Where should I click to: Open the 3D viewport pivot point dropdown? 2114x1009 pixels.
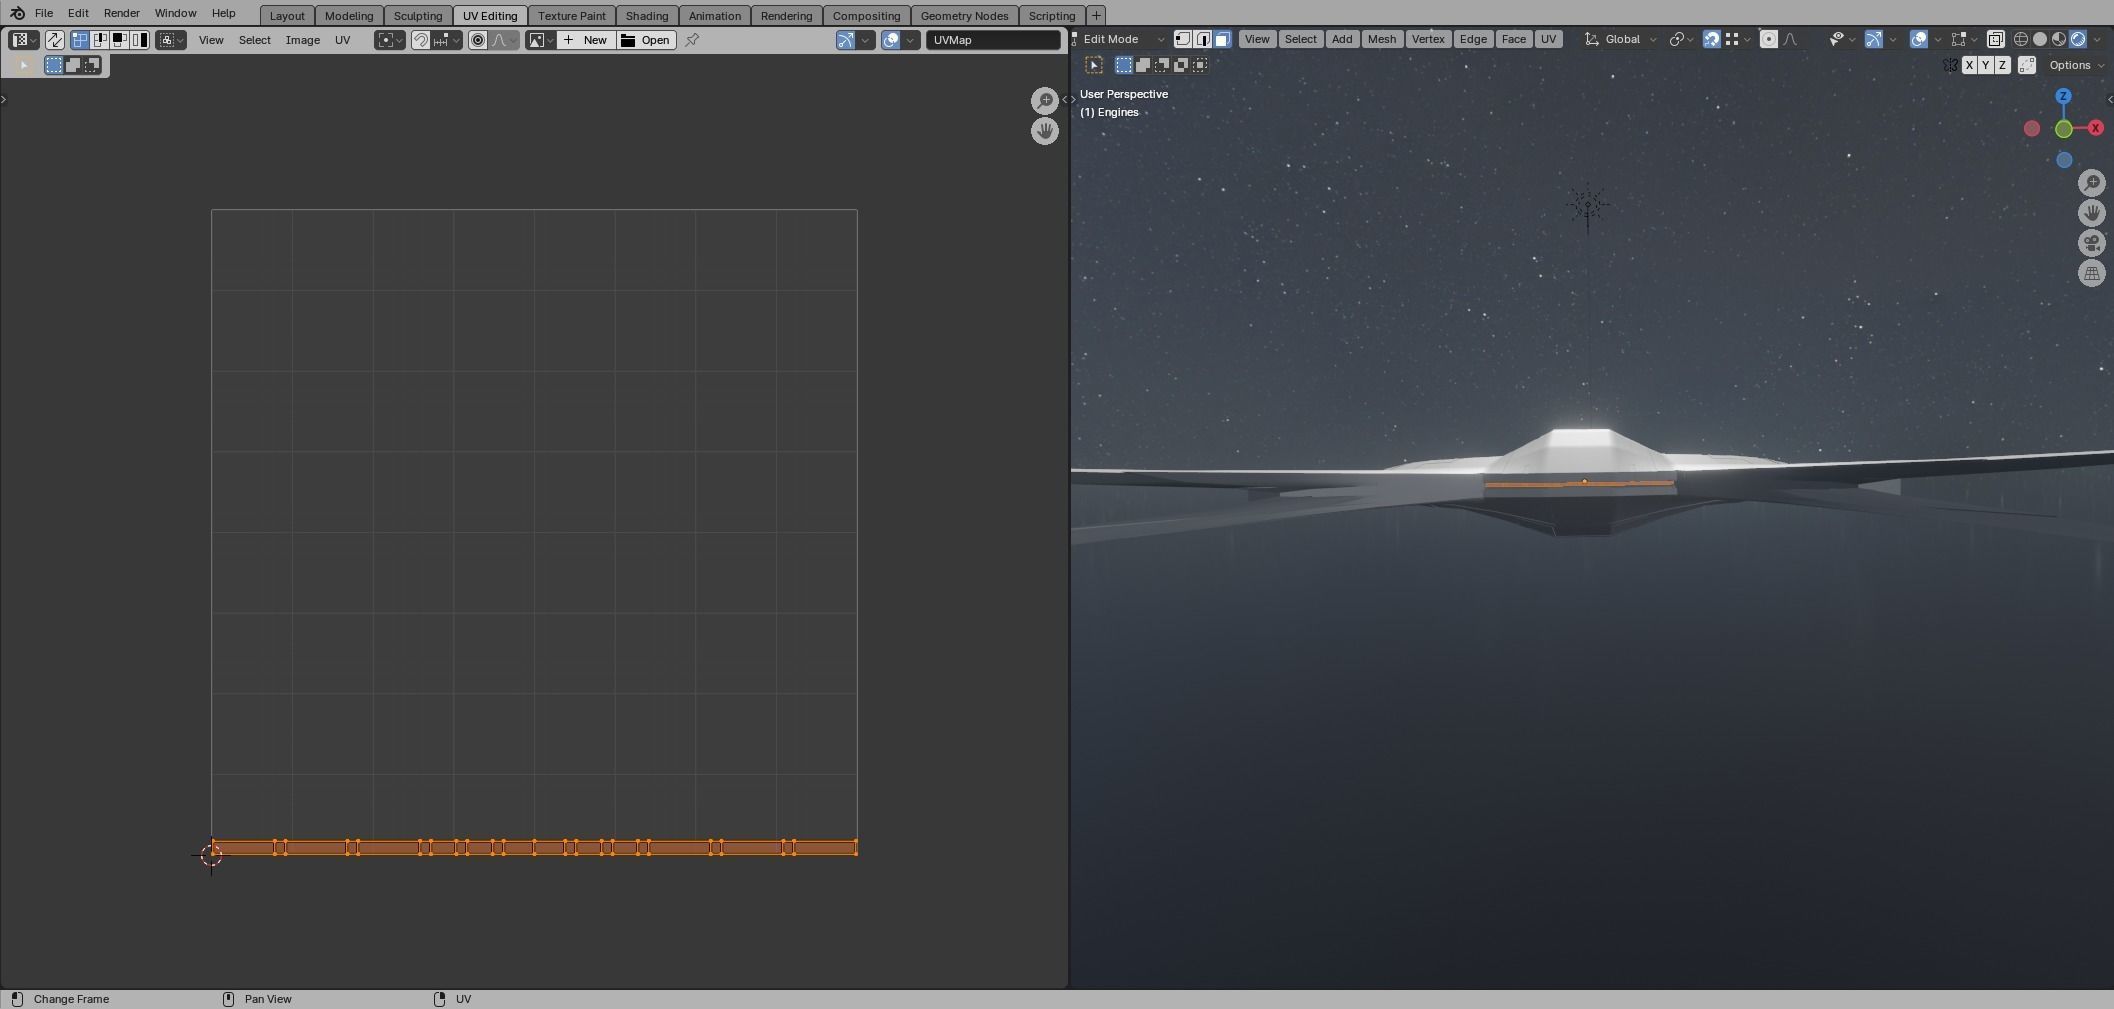coord(1680,39)
